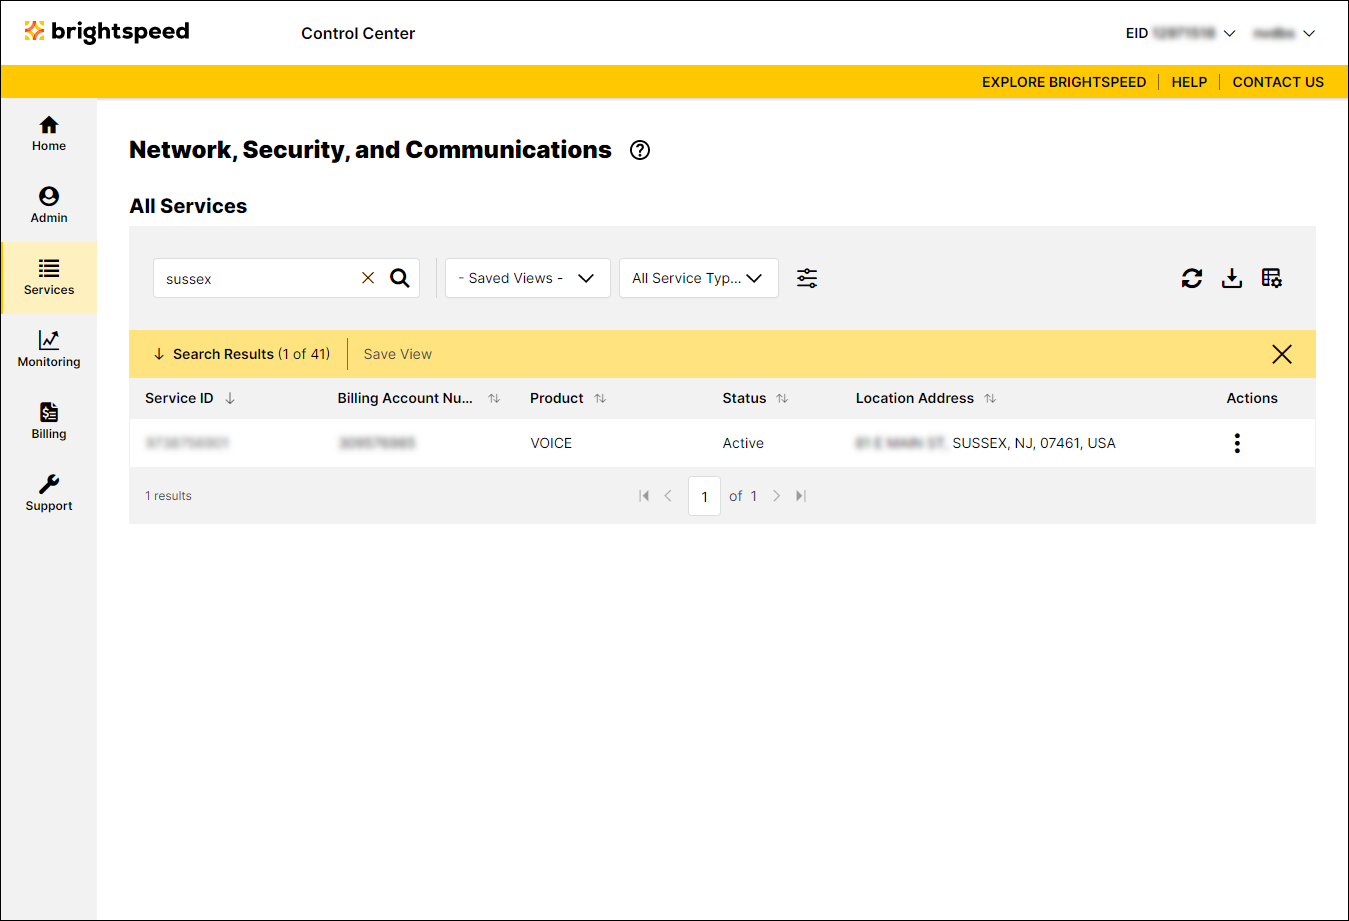Open the Home sidebar section
Viewport: 1349px width, 921px height.
[x=49, y=134]
